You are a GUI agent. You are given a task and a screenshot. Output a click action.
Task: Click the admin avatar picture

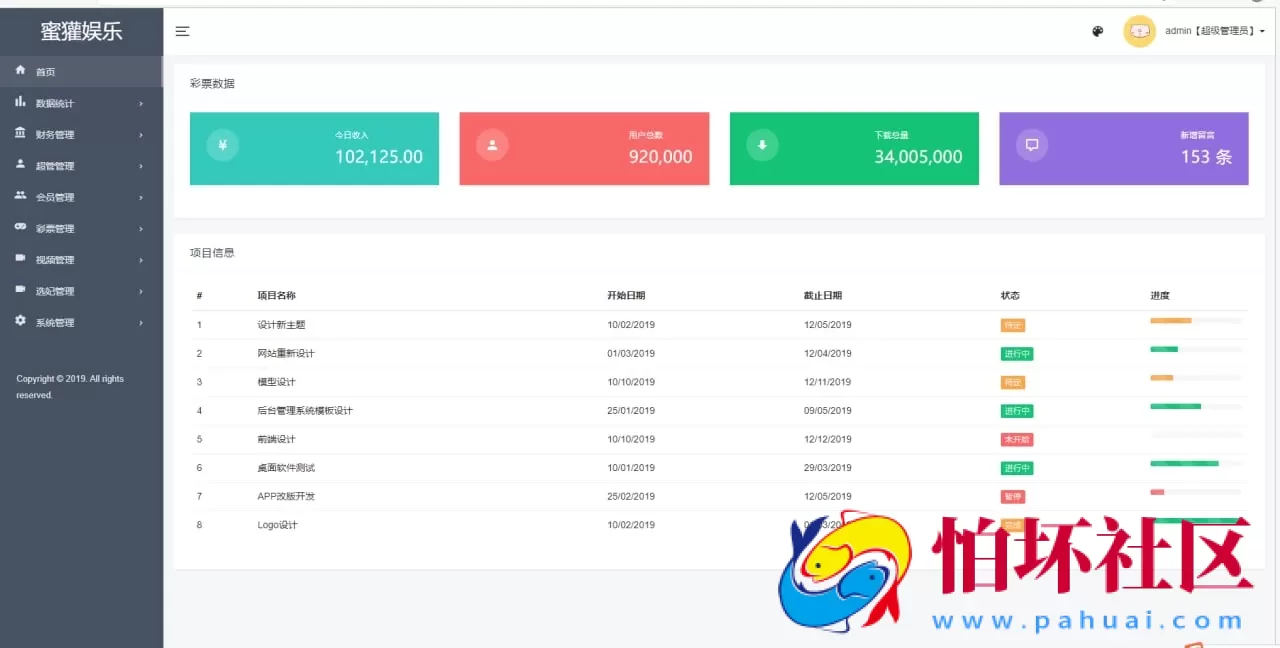[x=1139, y=31]
